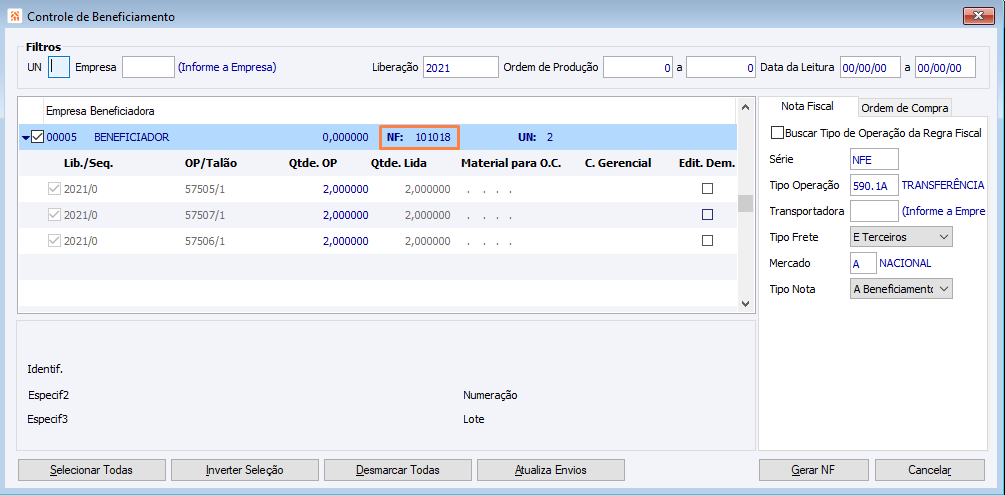Click the Mercado field containing A
Screen dimensions: 1005x495
click(x=863, y=264)
